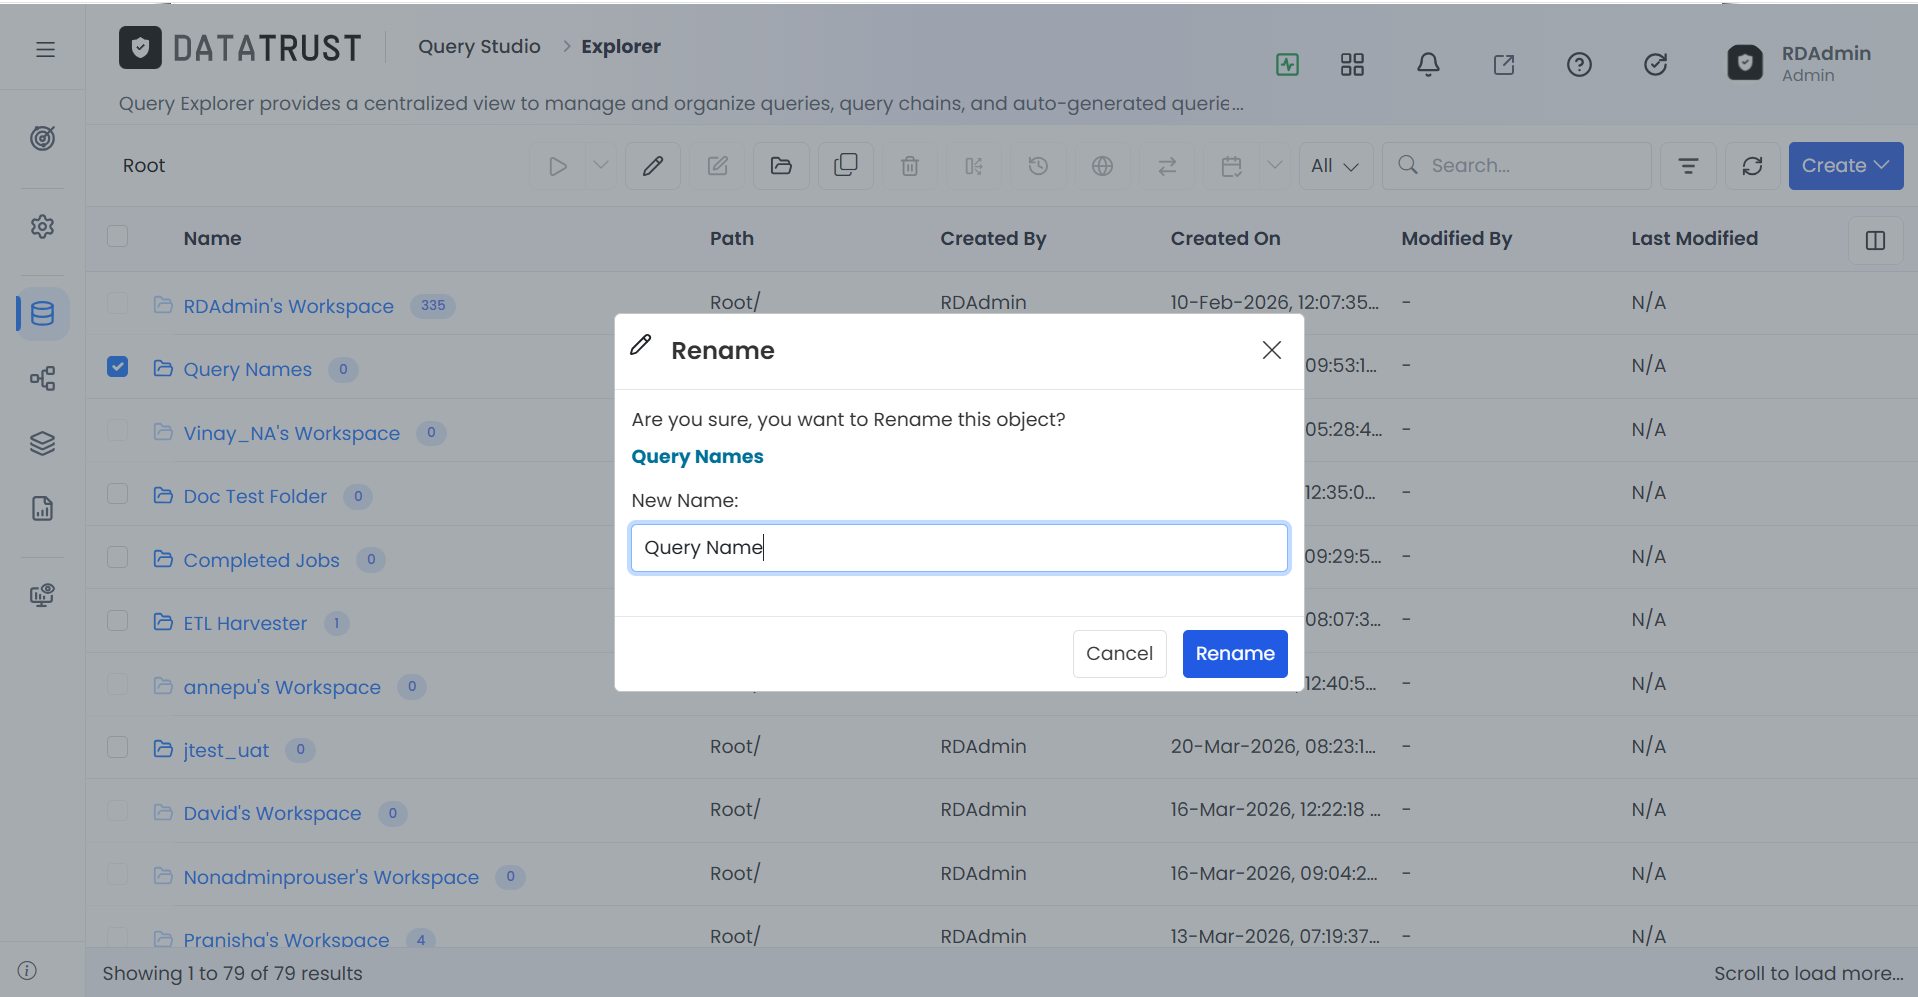Toggle the select-all header checkbox

click(118, 236)
